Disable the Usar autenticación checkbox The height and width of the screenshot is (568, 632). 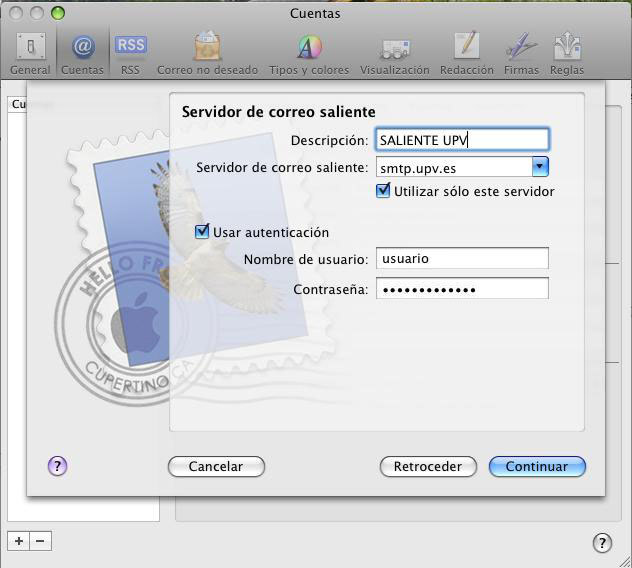click(203, 232)
